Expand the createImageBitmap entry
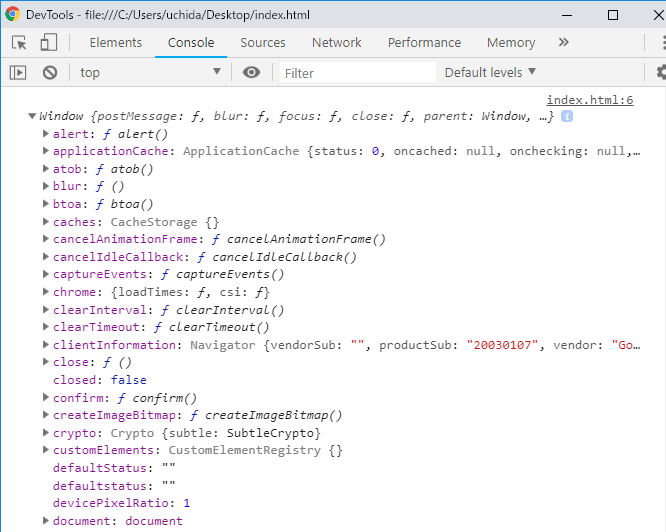This screenshot has width=666, height=532. point(45,414)
